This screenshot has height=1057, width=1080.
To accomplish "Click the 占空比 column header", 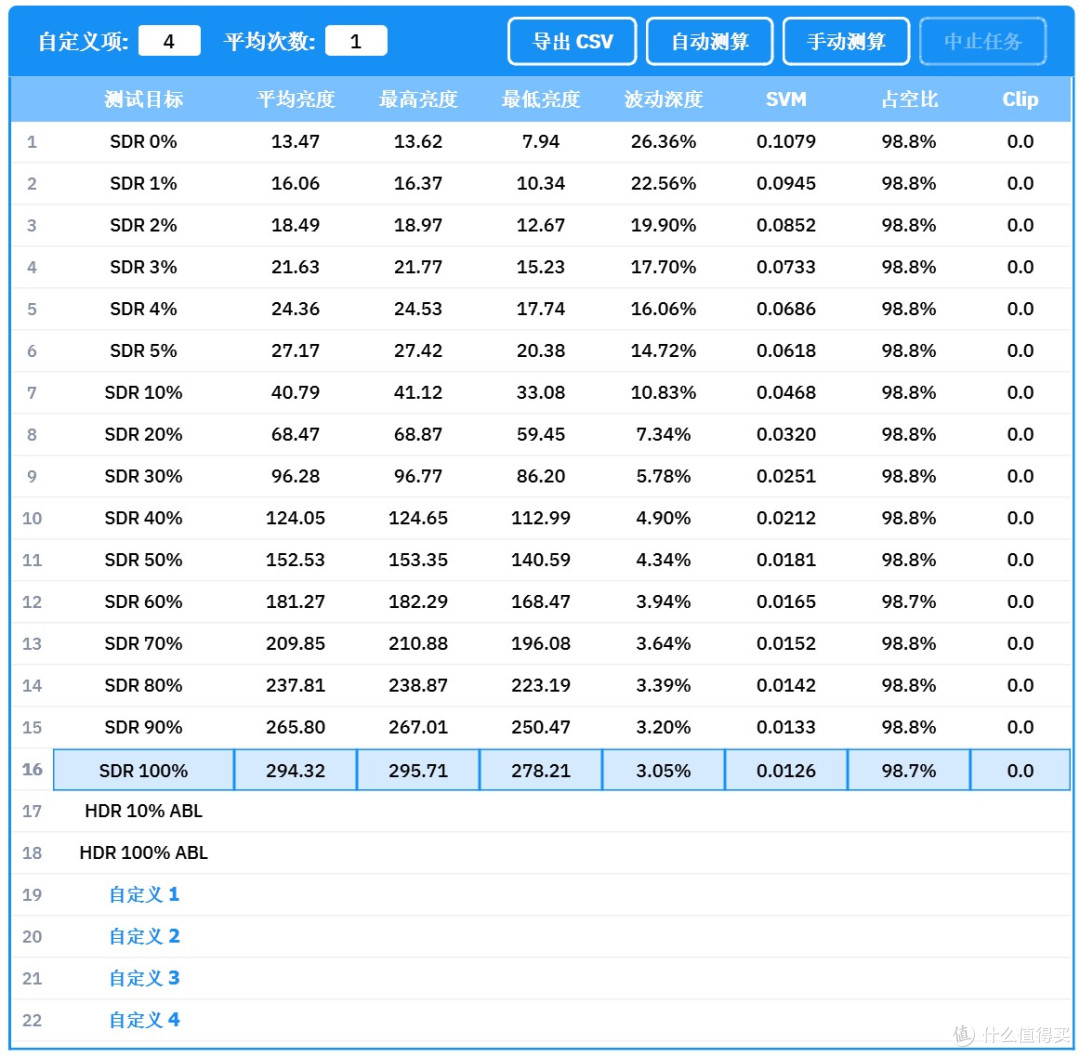I will [x=909, y=99].
